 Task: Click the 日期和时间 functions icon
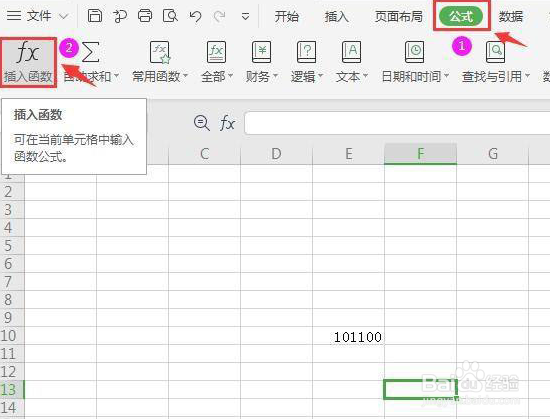coord(414,52)
